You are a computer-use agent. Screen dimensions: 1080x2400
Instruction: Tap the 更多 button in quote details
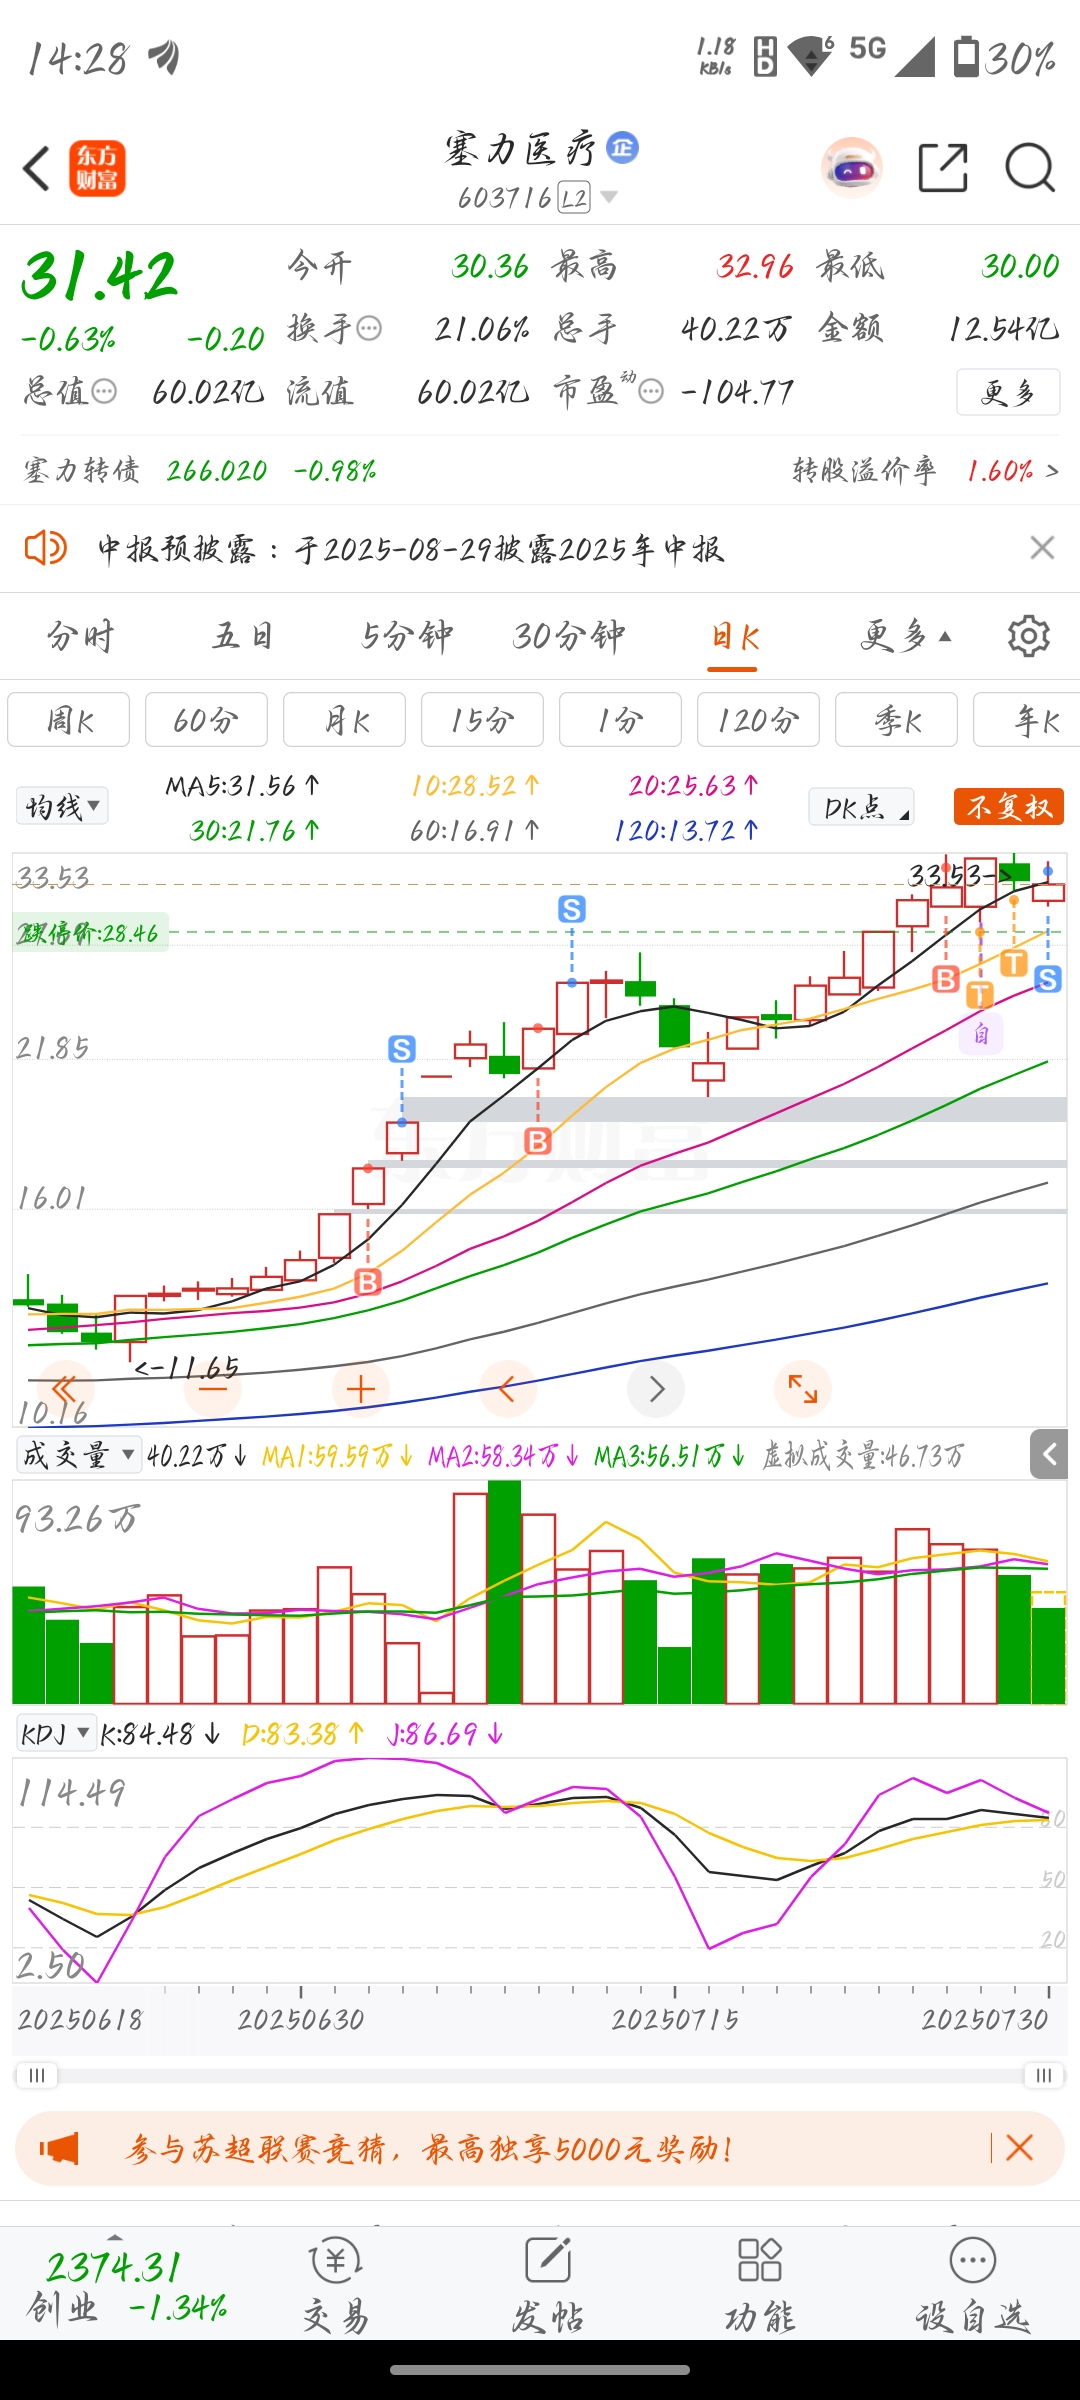click(x=1008, y=392)
